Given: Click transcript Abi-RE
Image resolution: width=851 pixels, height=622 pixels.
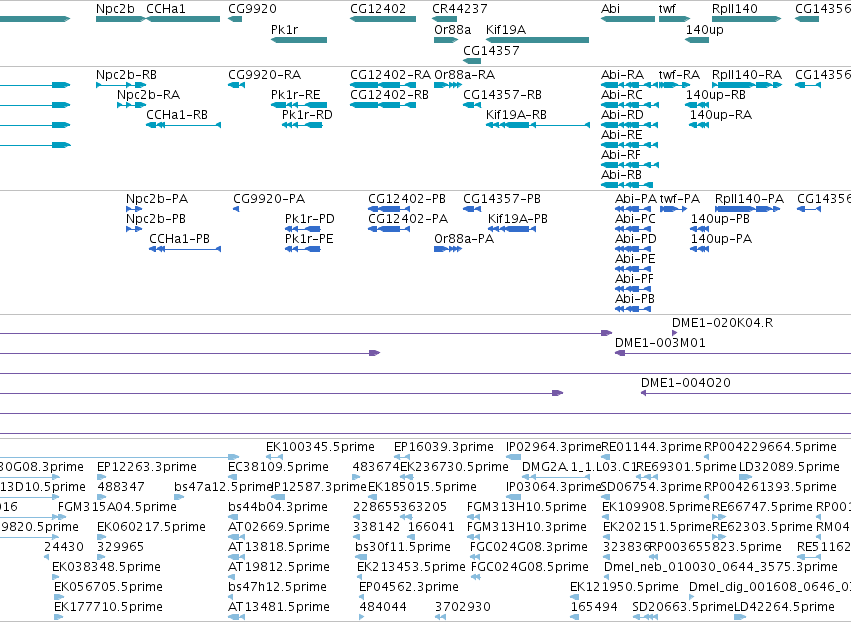Looking at the screenshot, I should 630,145.
